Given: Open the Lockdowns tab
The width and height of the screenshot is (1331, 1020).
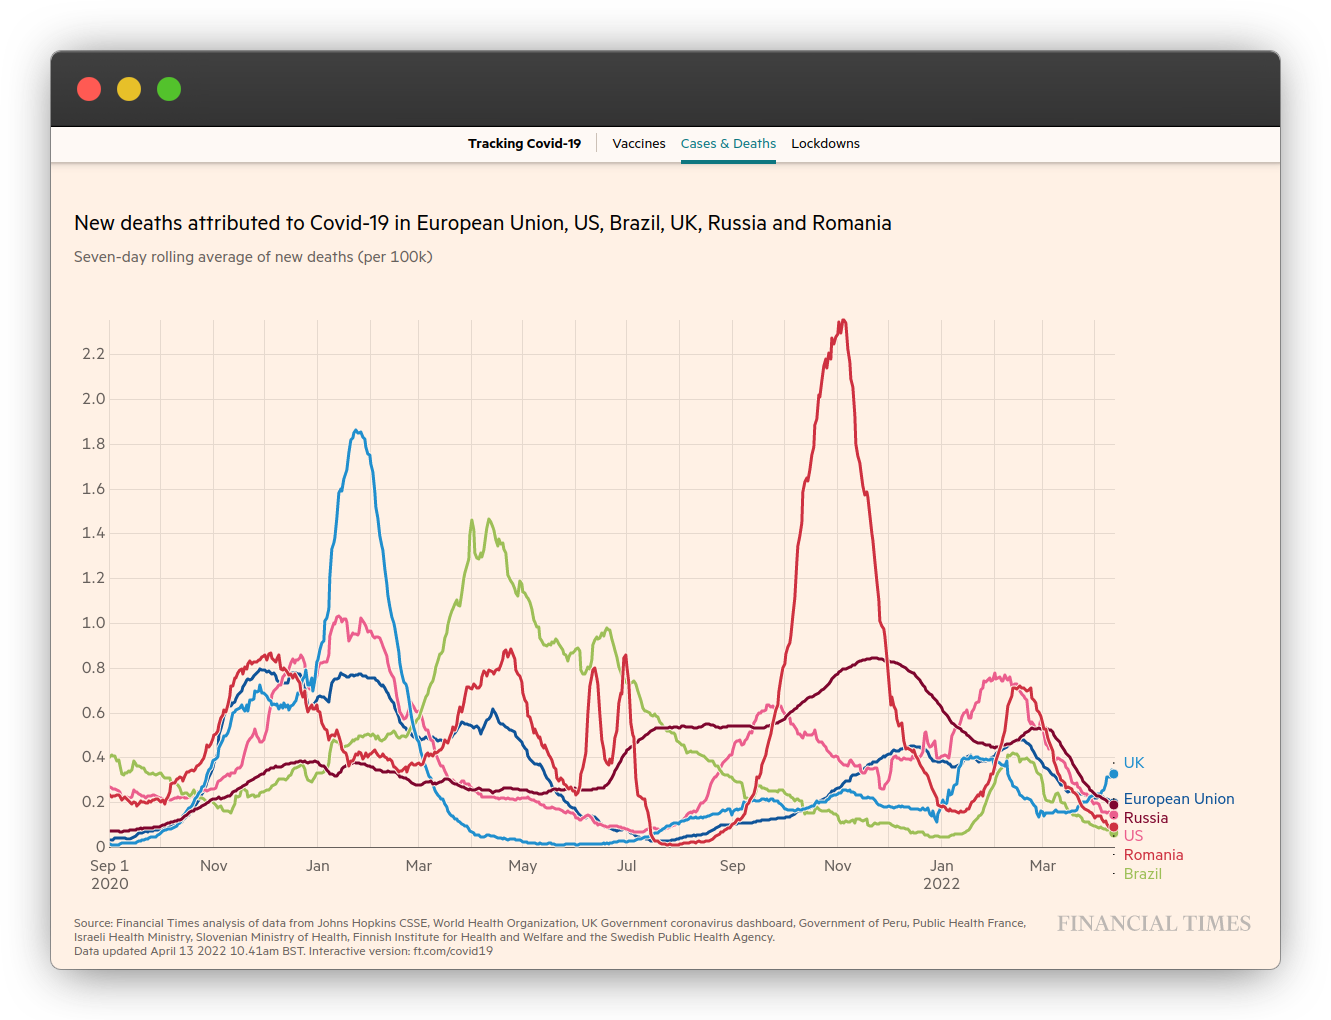Looking at the screenshot, I should coord(825,143).
